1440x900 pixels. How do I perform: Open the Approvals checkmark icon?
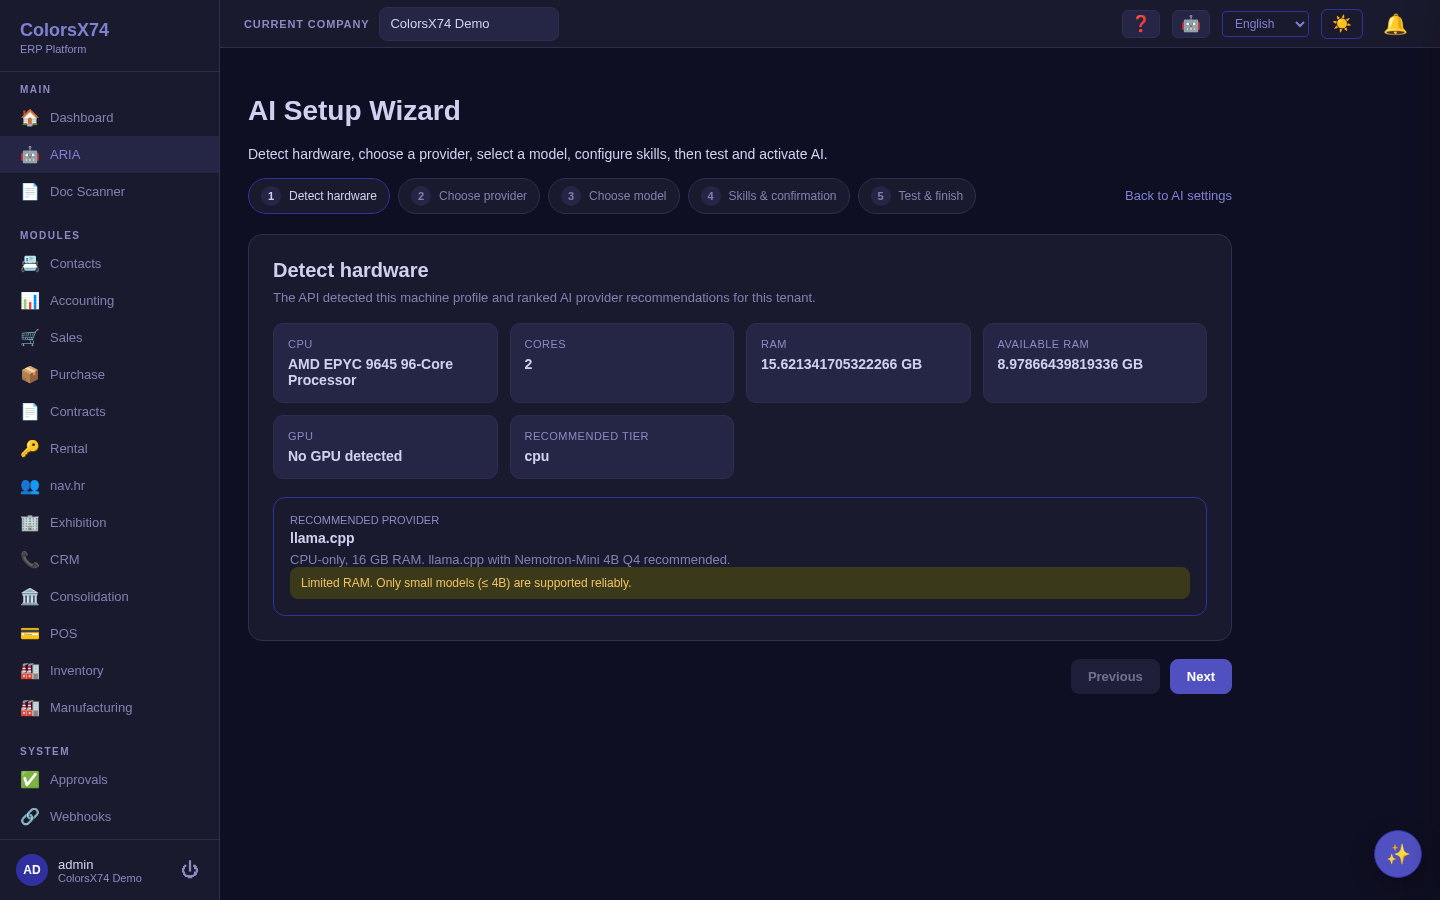pos(30,779)
